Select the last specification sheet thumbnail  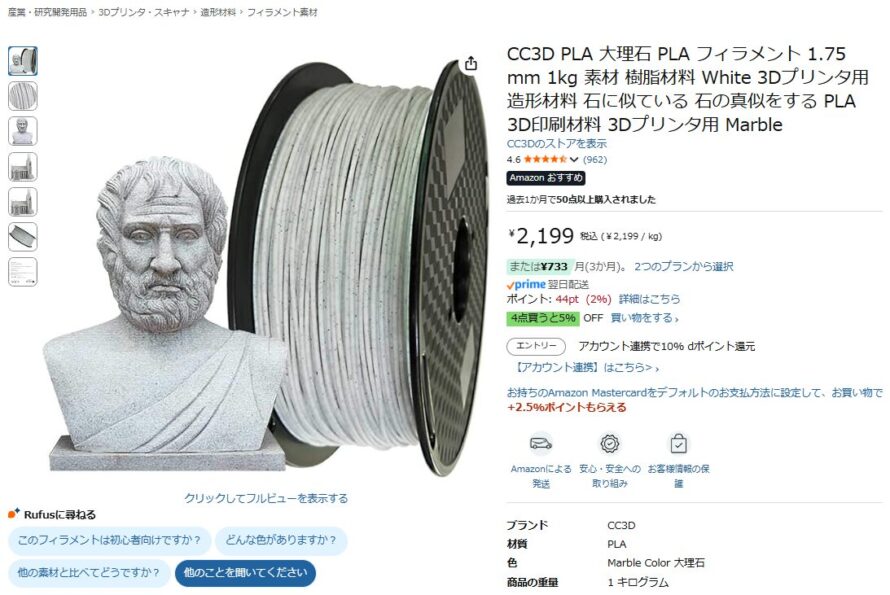click(x=23, y=272)
